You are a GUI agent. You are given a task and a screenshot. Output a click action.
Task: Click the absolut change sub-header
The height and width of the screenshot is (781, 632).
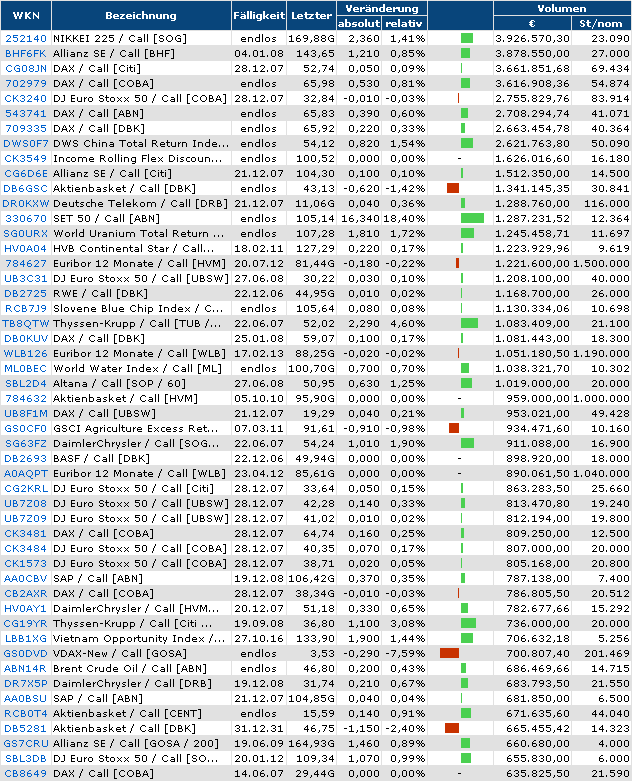click(x=359, y=23)
